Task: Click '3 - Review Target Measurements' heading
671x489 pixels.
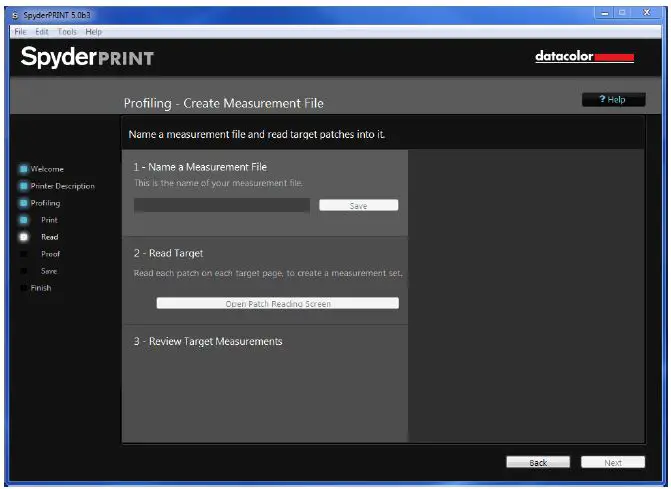Action: [x=208, y=341]
